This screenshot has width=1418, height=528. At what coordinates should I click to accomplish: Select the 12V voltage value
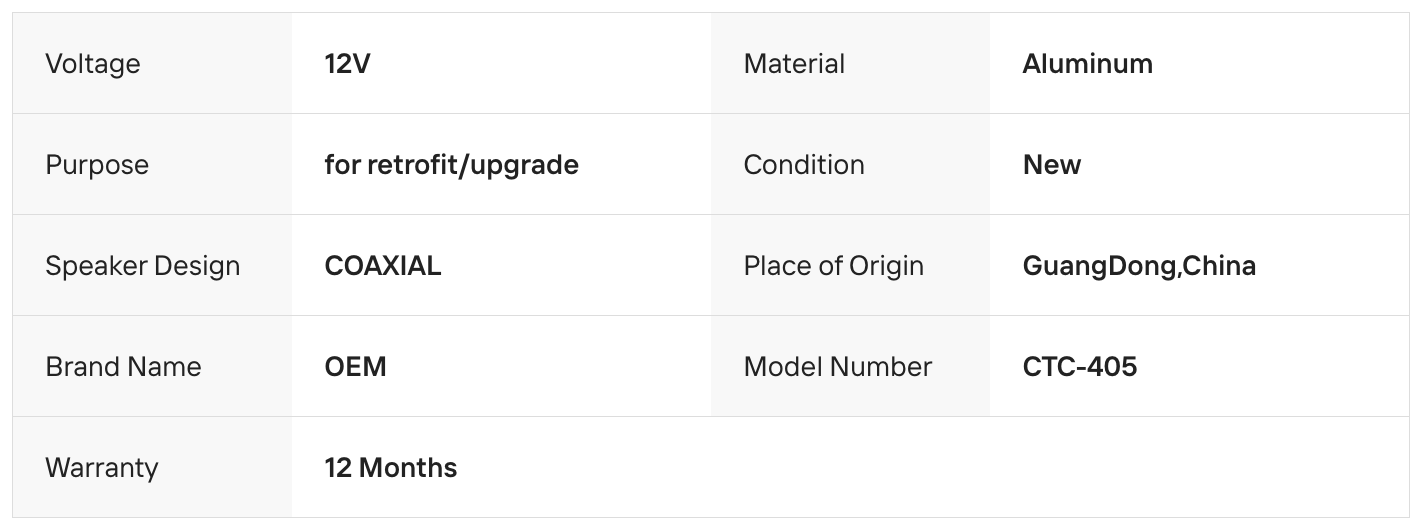tap(347, 64)
